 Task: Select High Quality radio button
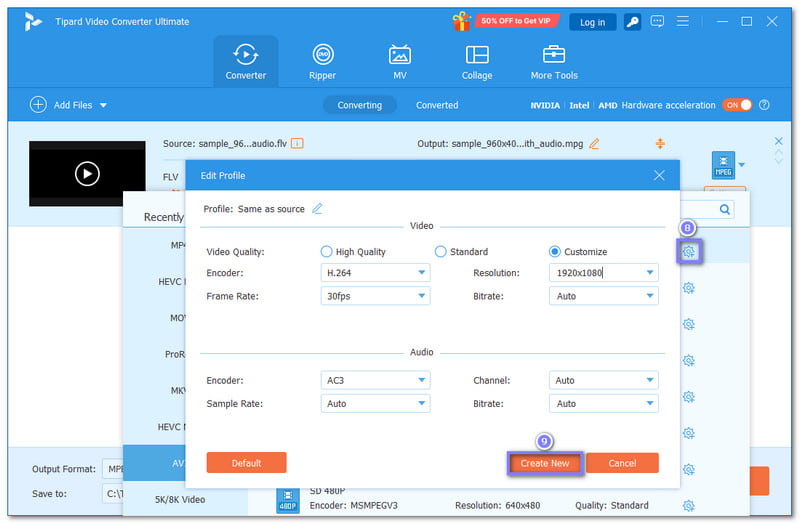[x=326, y=252]
